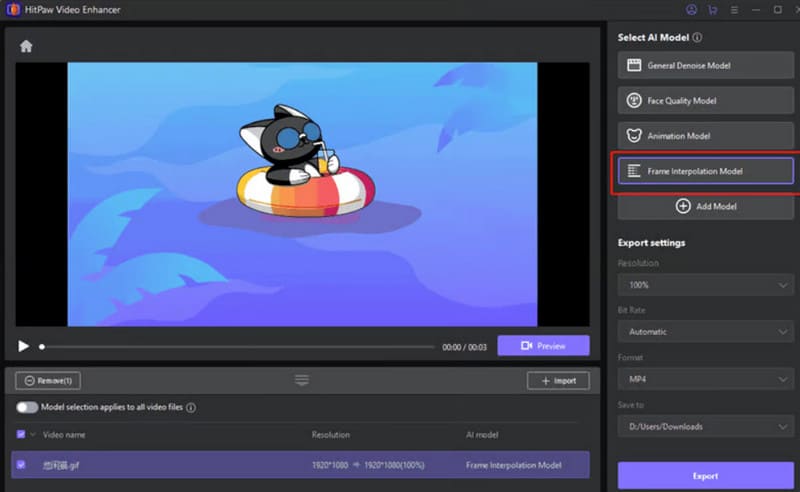Click the Export button

[x=706, y=476]
